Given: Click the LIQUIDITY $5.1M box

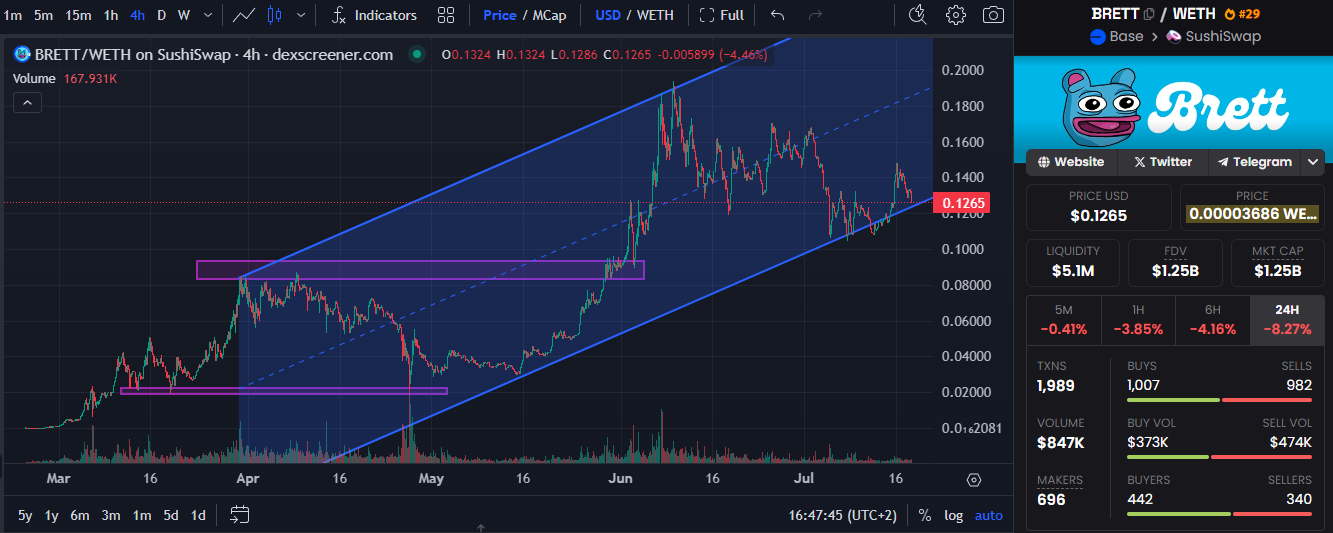Looking at the screenshot, I should [x=1073, y=262].
